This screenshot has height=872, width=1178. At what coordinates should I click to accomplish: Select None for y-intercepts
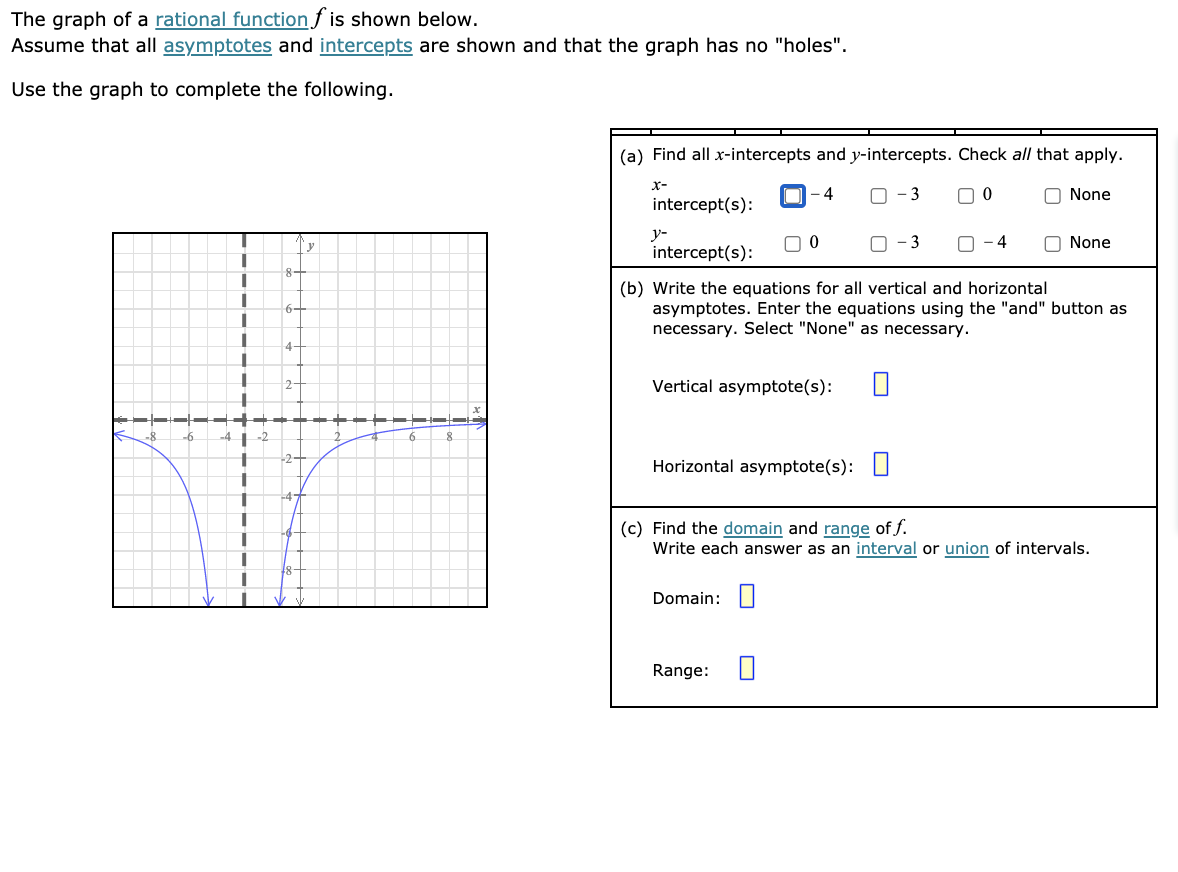(x=1052, y=243)
